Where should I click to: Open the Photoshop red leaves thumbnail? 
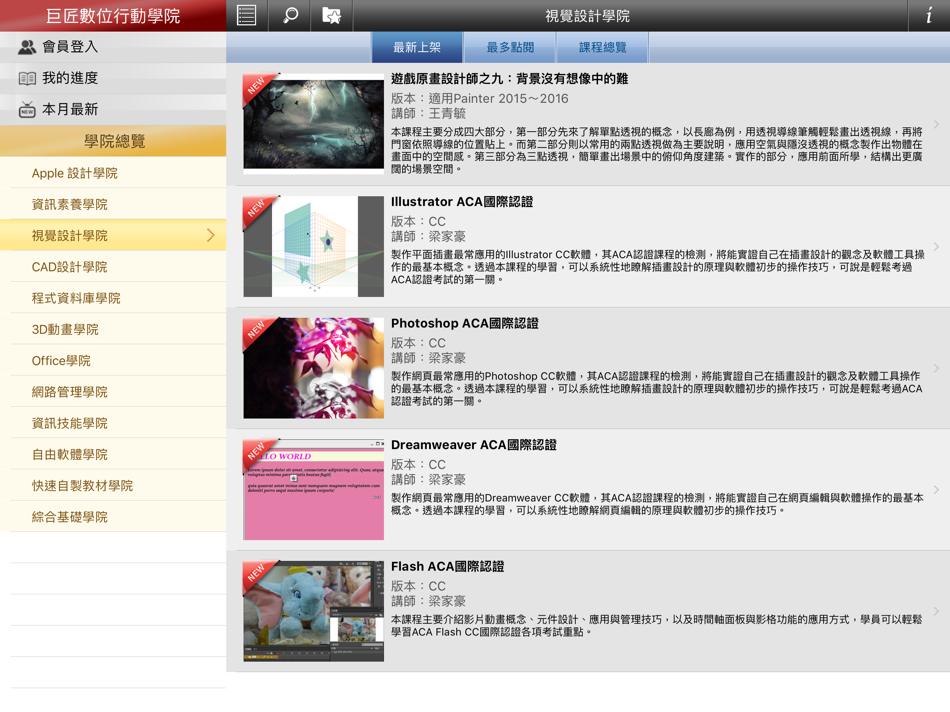pos(313,368)
